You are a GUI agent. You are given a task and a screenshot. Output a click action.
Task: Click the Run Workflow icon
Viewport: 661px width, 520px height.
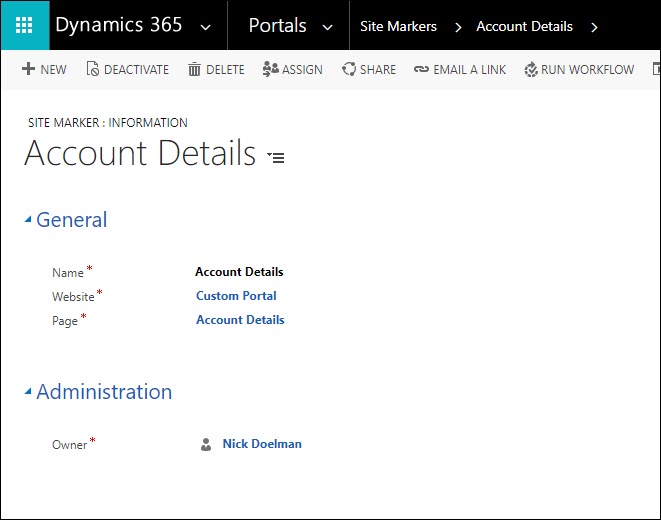point(531,69)
